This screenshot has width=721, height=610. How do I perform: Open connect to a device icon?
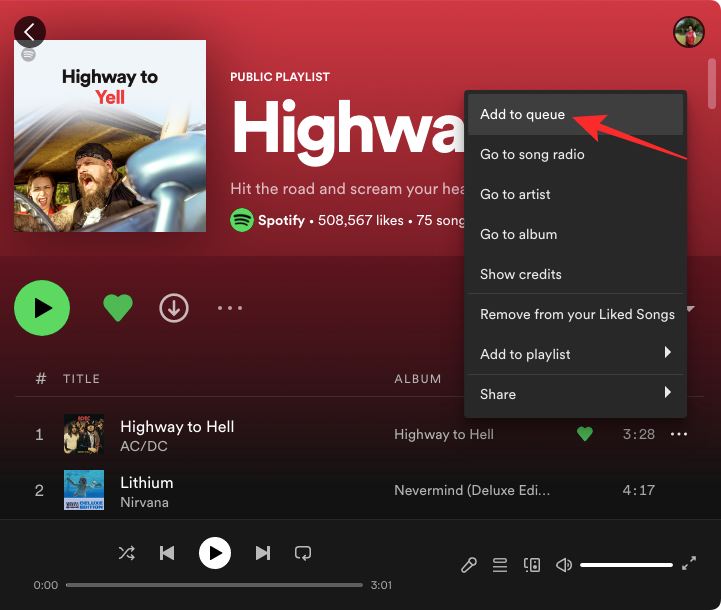[x=532, y=565]
